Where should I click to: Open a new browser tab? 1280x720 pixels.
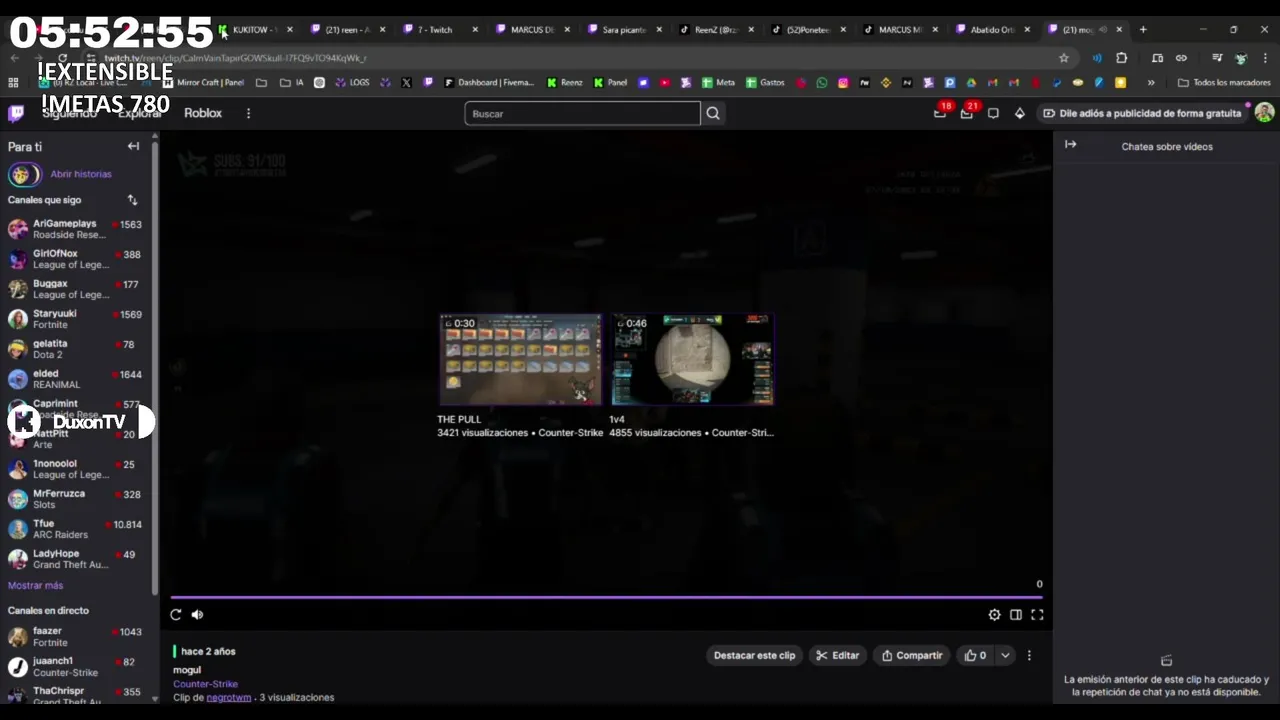point(1143,30)
